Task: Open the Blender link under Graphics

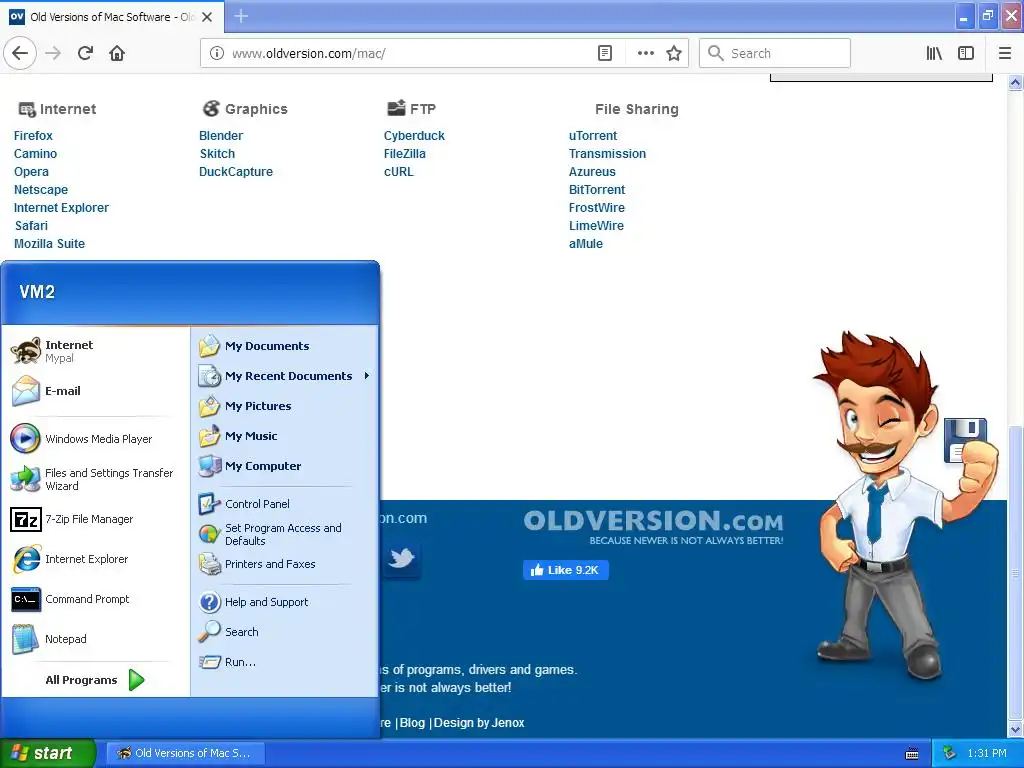Action: [221, 135]
